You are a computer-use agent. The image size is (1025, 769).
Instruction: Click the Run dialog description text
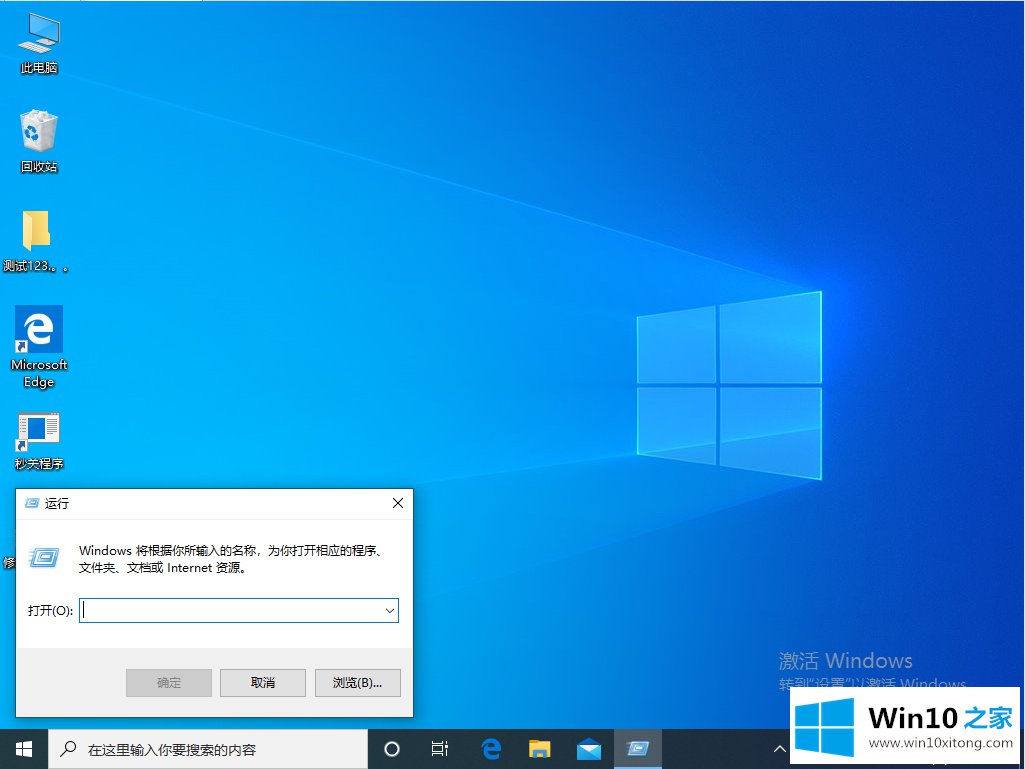[x=231, y=559]
